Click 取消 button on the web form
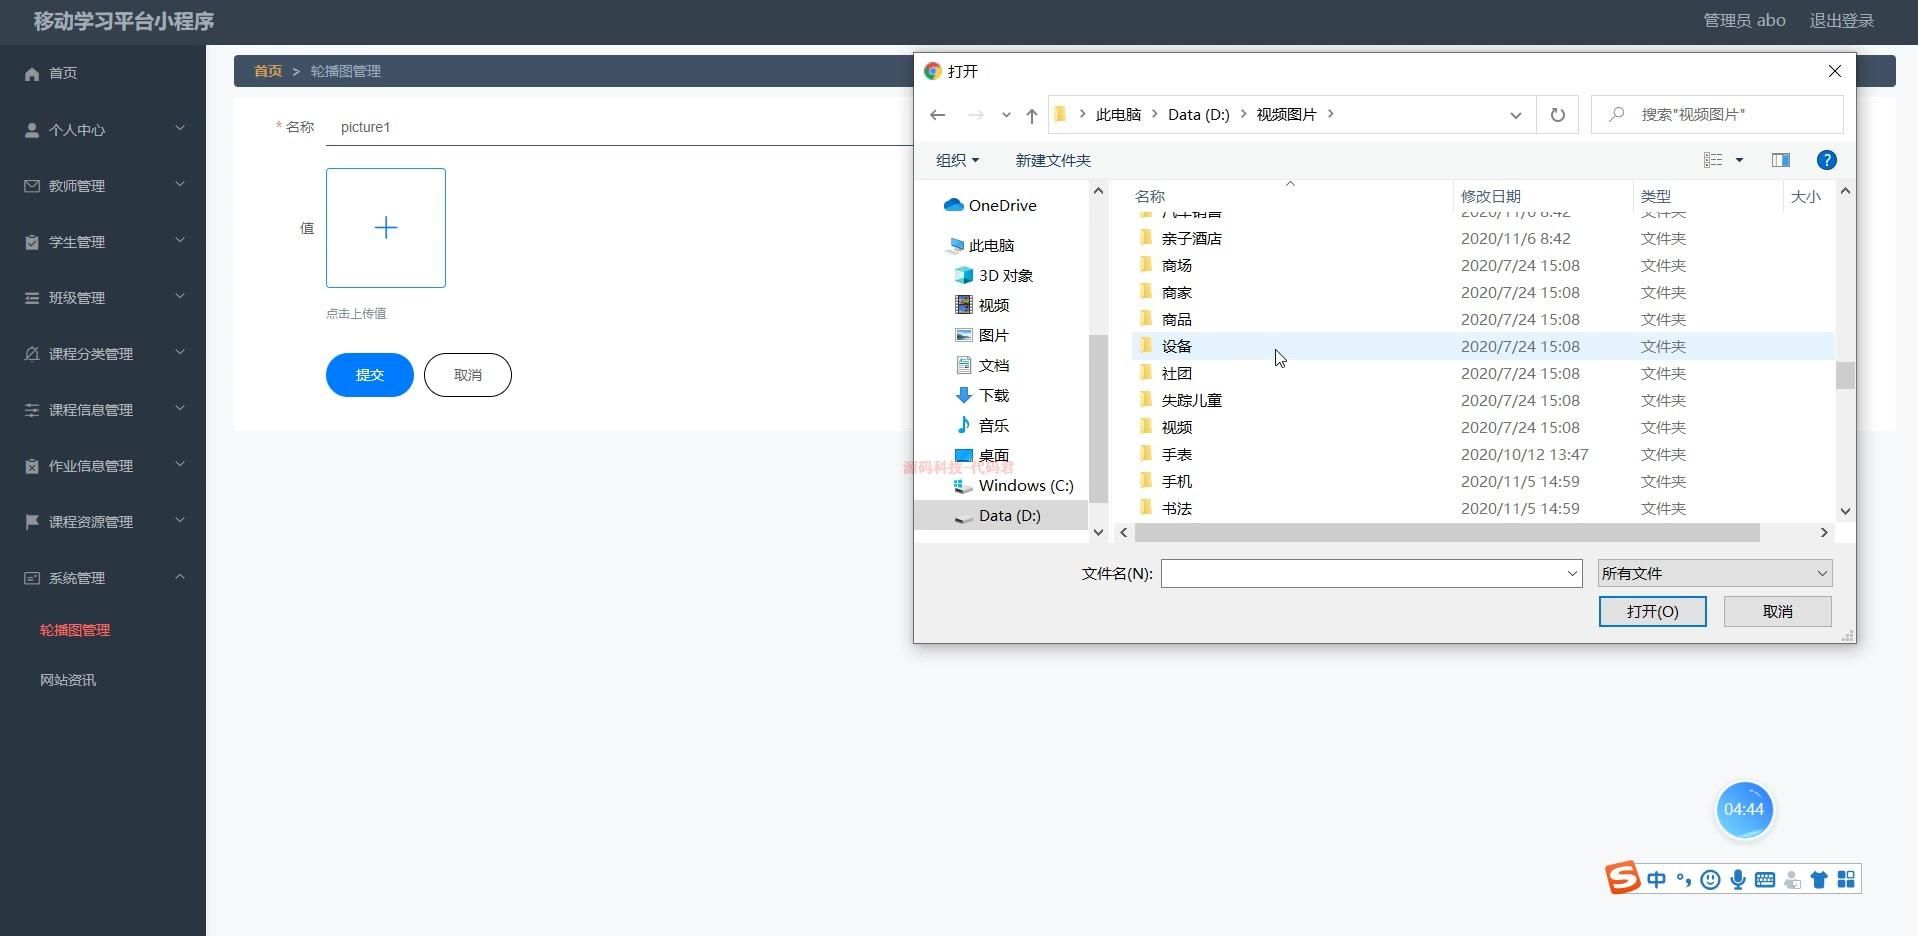The height and width of the screenshot is (936, 1918). pos(468,375)
